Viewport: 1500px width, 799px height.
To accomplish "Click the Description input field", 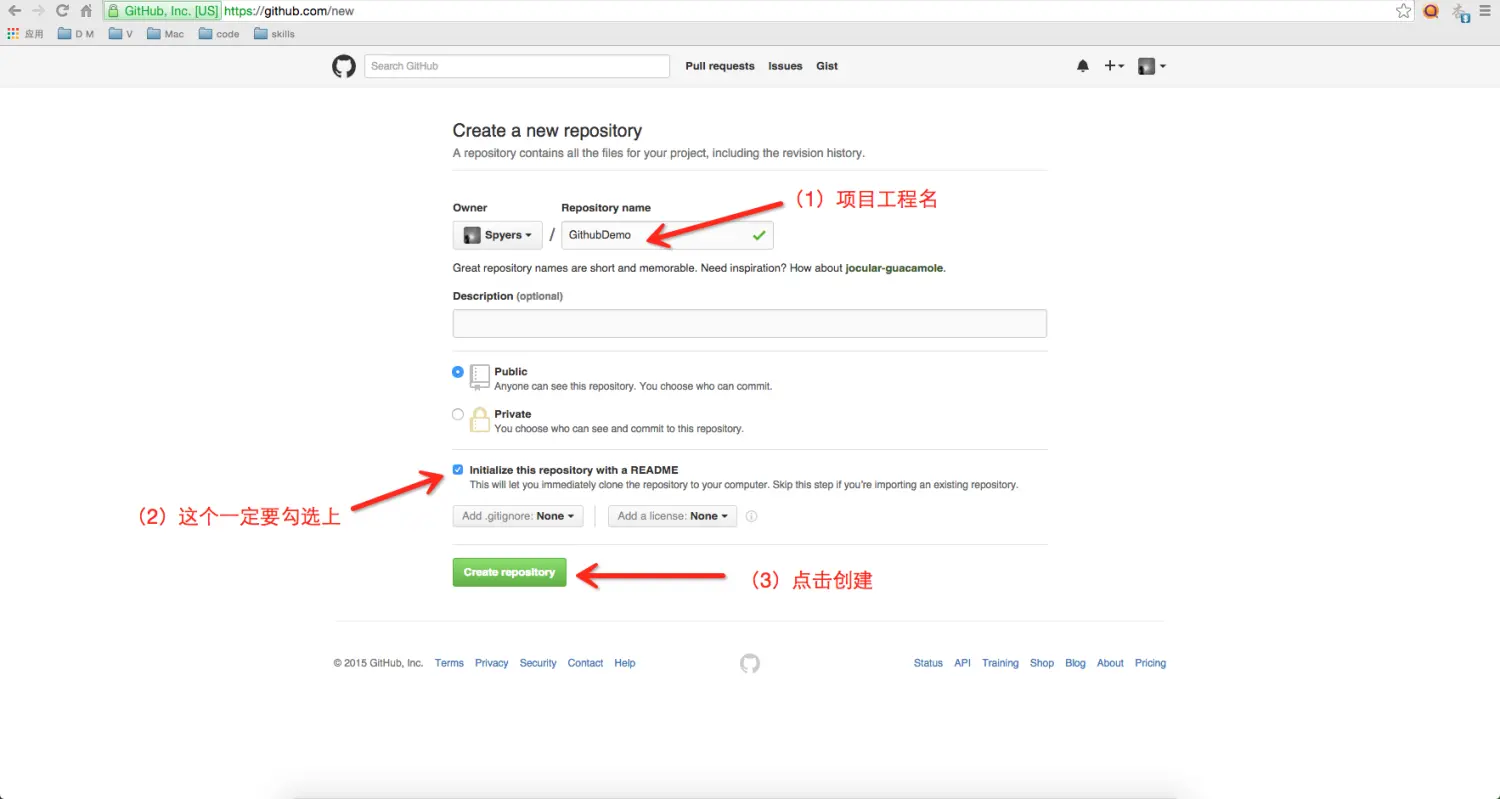I will [750, 324].
